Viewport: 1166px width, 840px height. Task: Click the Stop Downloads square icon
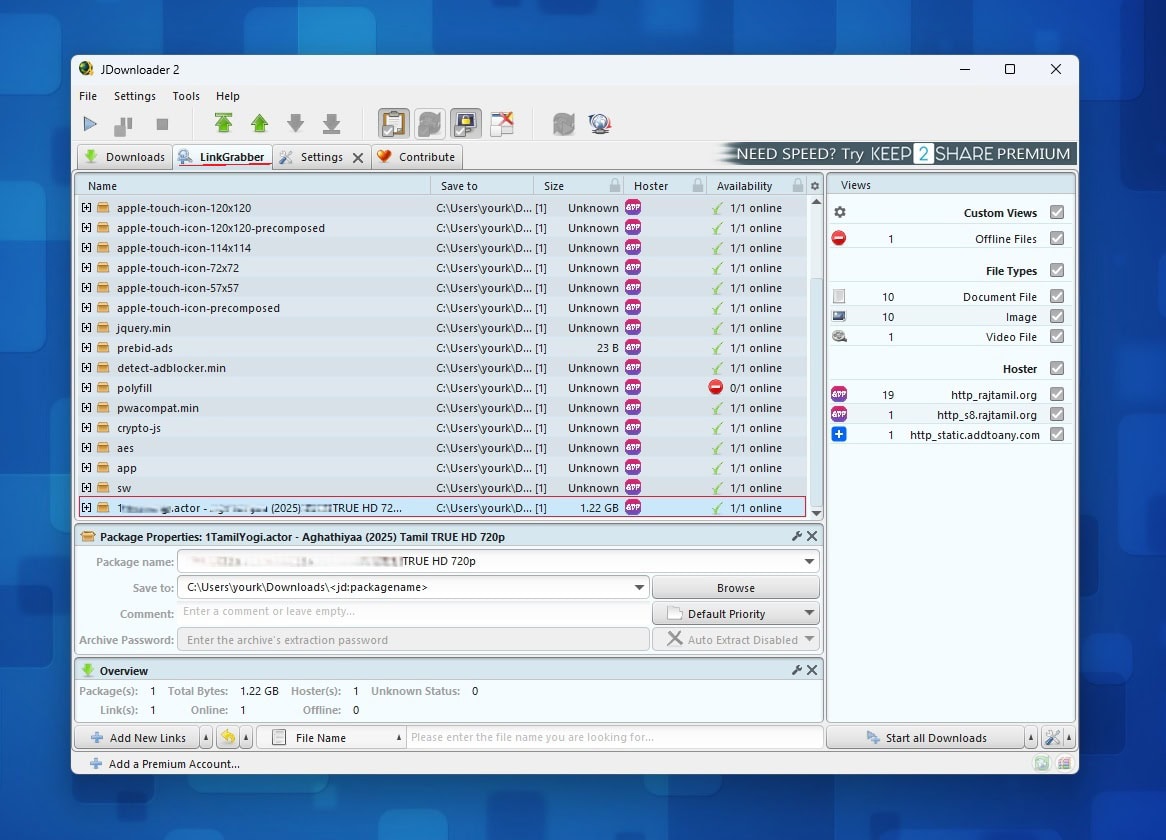[162, 124]
